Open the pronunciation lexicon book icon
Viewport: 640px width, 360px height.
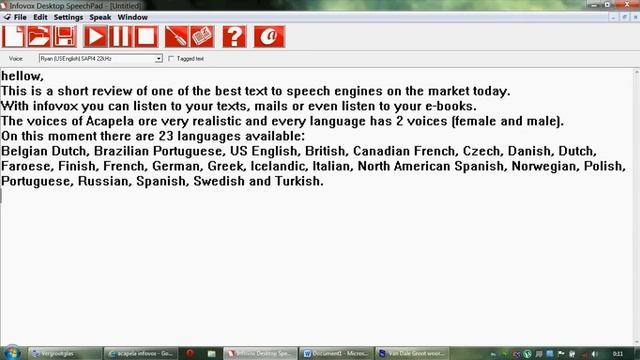(202, 37)
